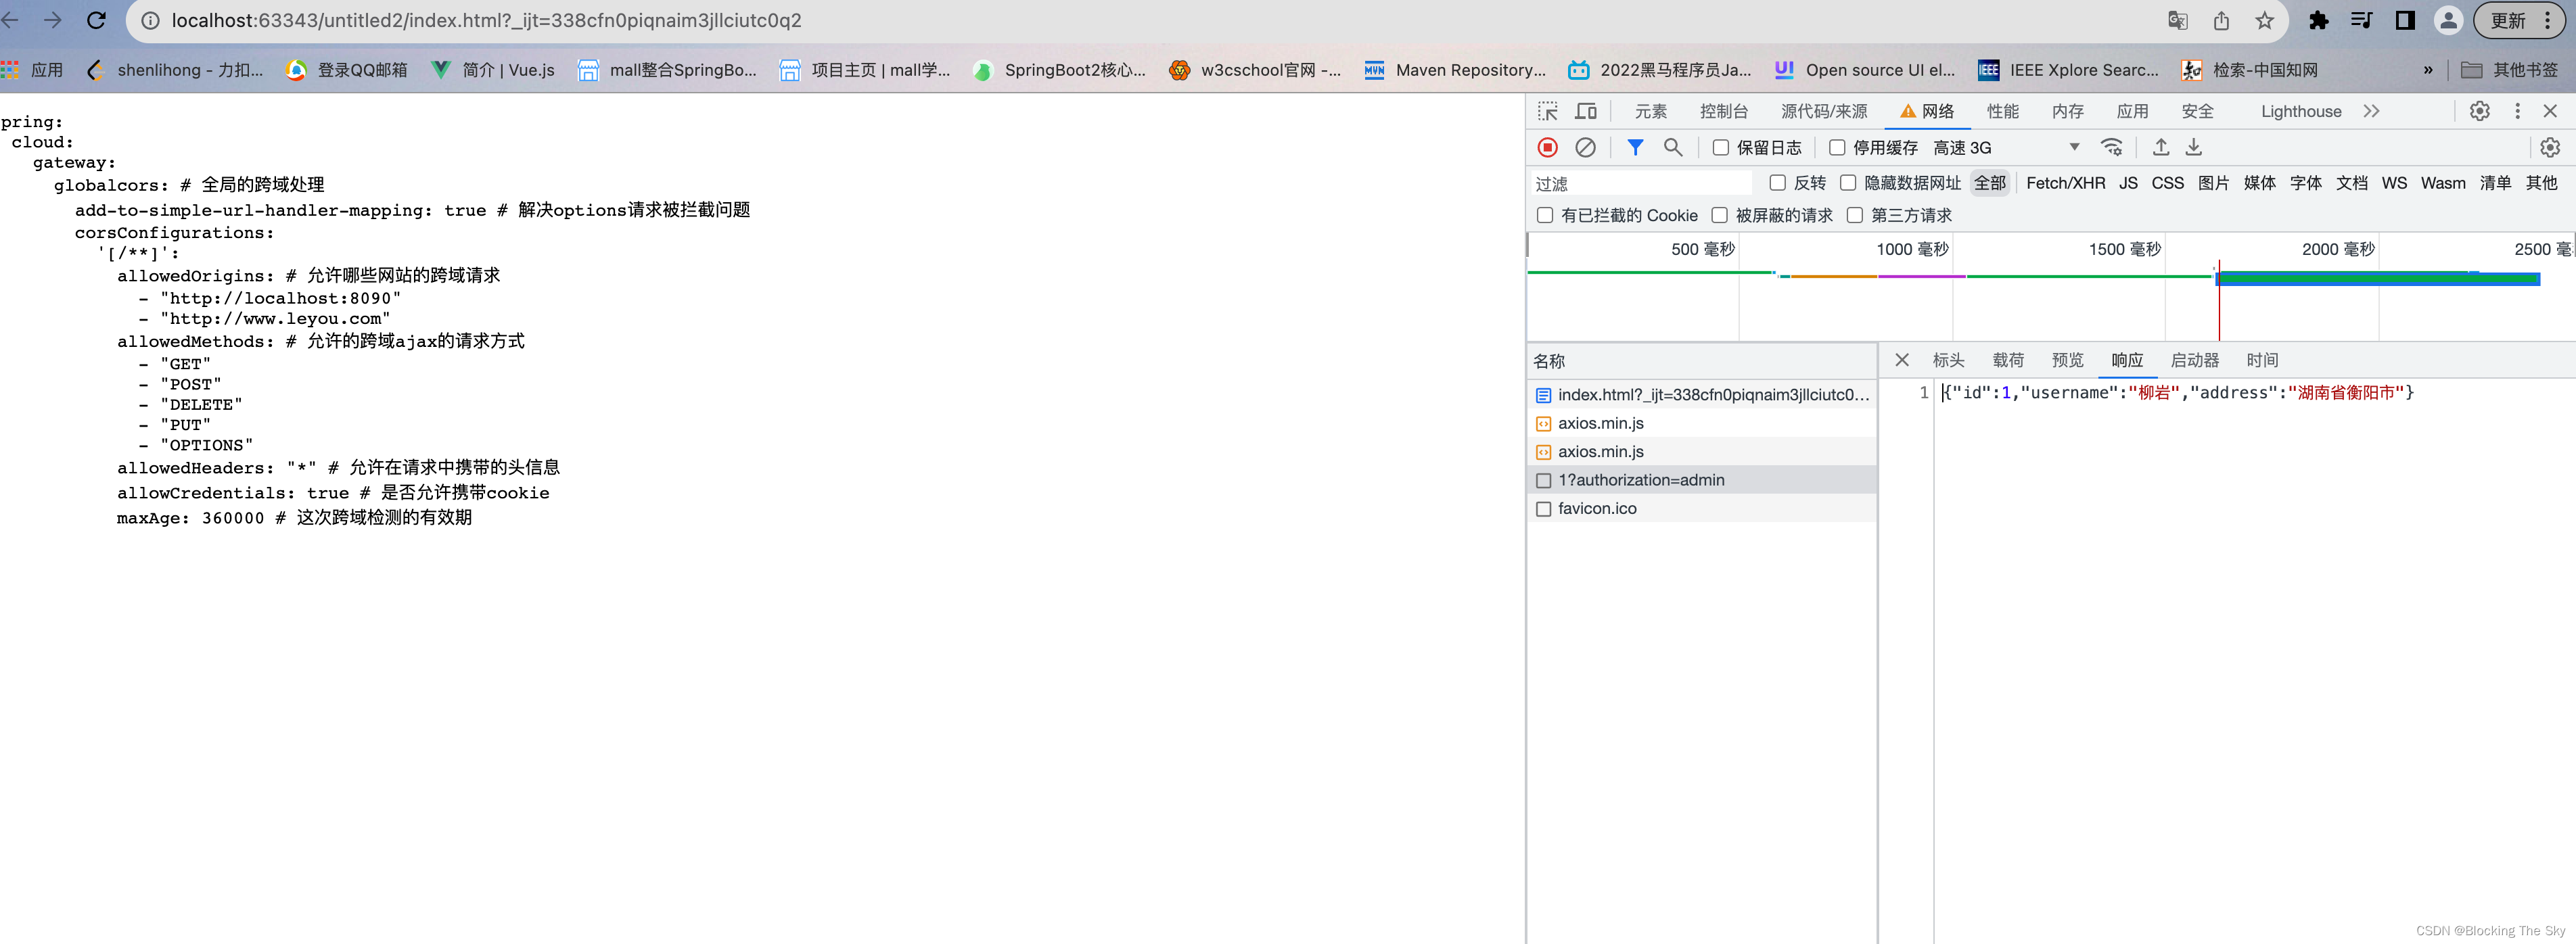Switch to the 源代码/来源 tab
The image size is (2576, 944).
click(1824, 111)
